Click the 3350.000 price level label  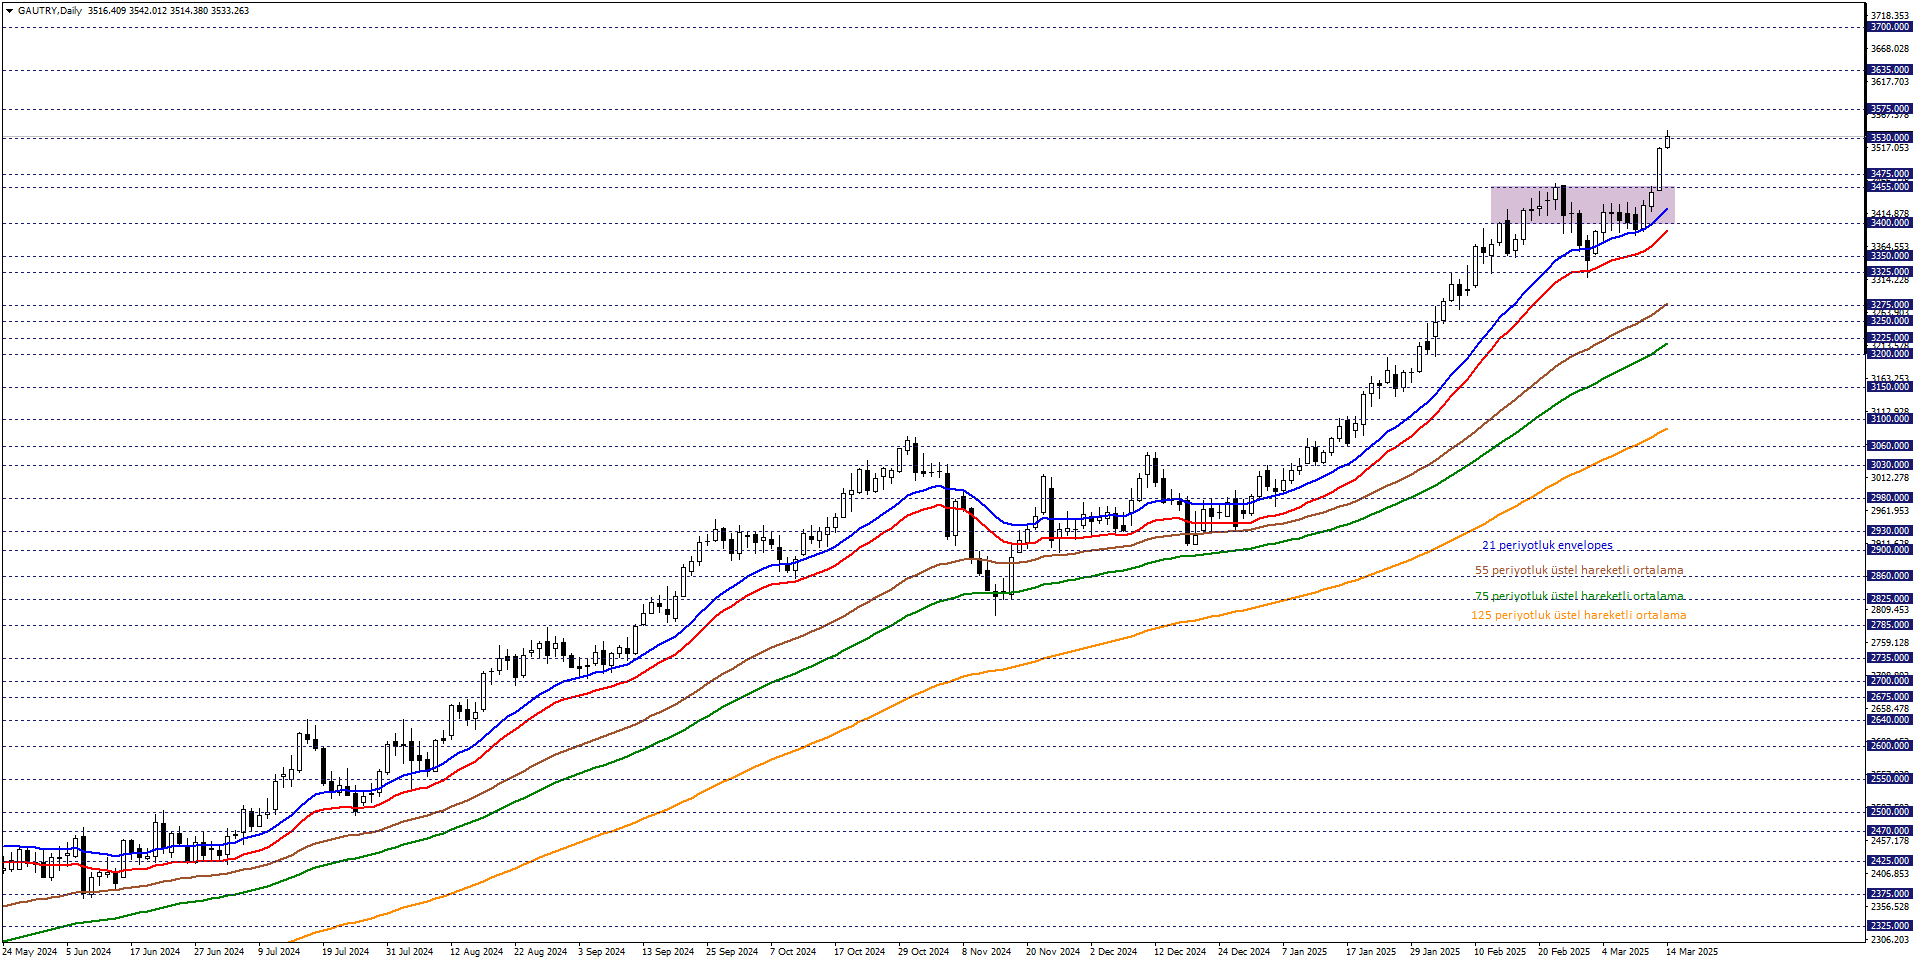click(1889, 256)
